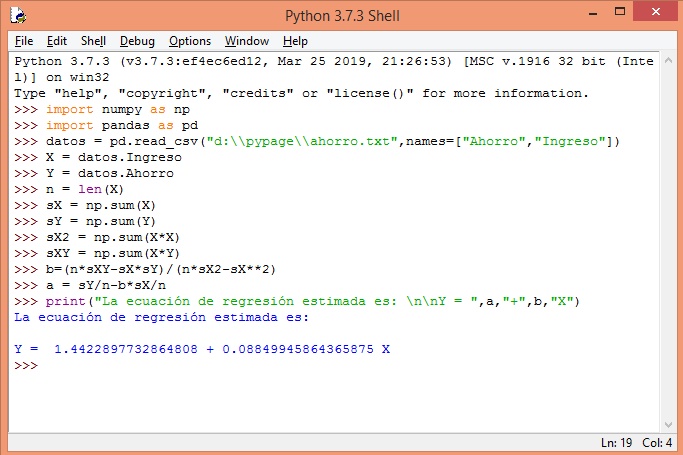Minimize the Python Shell window
The image size is (683, 455).
point(593,13)
